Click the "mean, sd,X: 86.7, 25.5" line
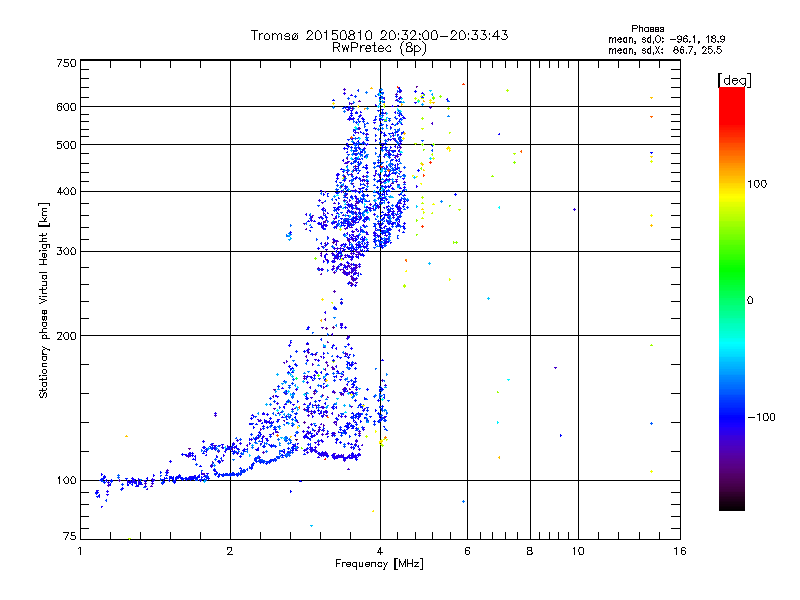 tap(665, 50)
